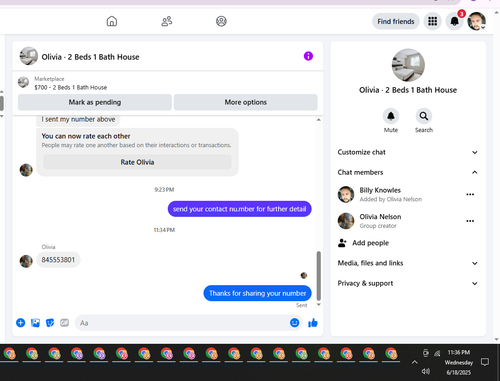Go to the Facebook Home icon
The width and height of the screenshot is (500, 381).
pos(112,21)
